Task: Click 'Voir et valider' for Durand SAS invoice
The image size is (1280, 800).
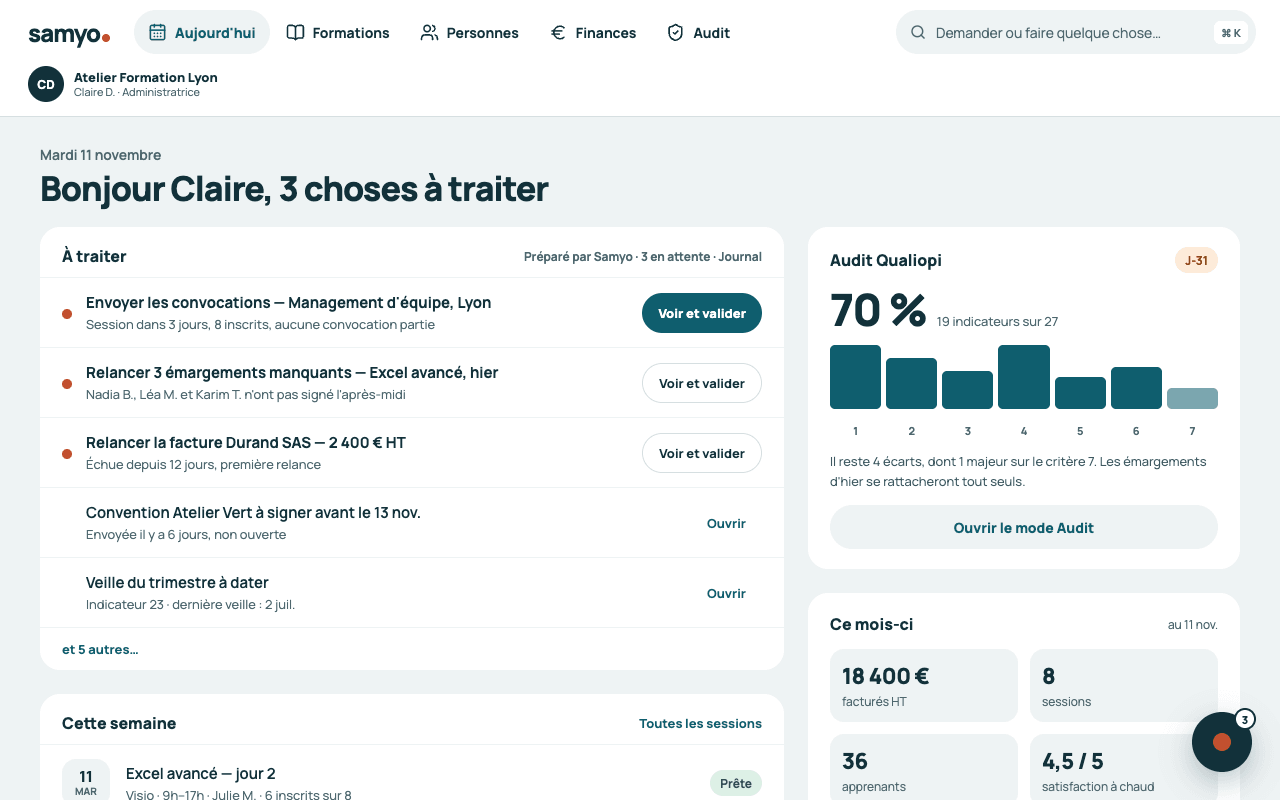Action: [x=702, y=453]
